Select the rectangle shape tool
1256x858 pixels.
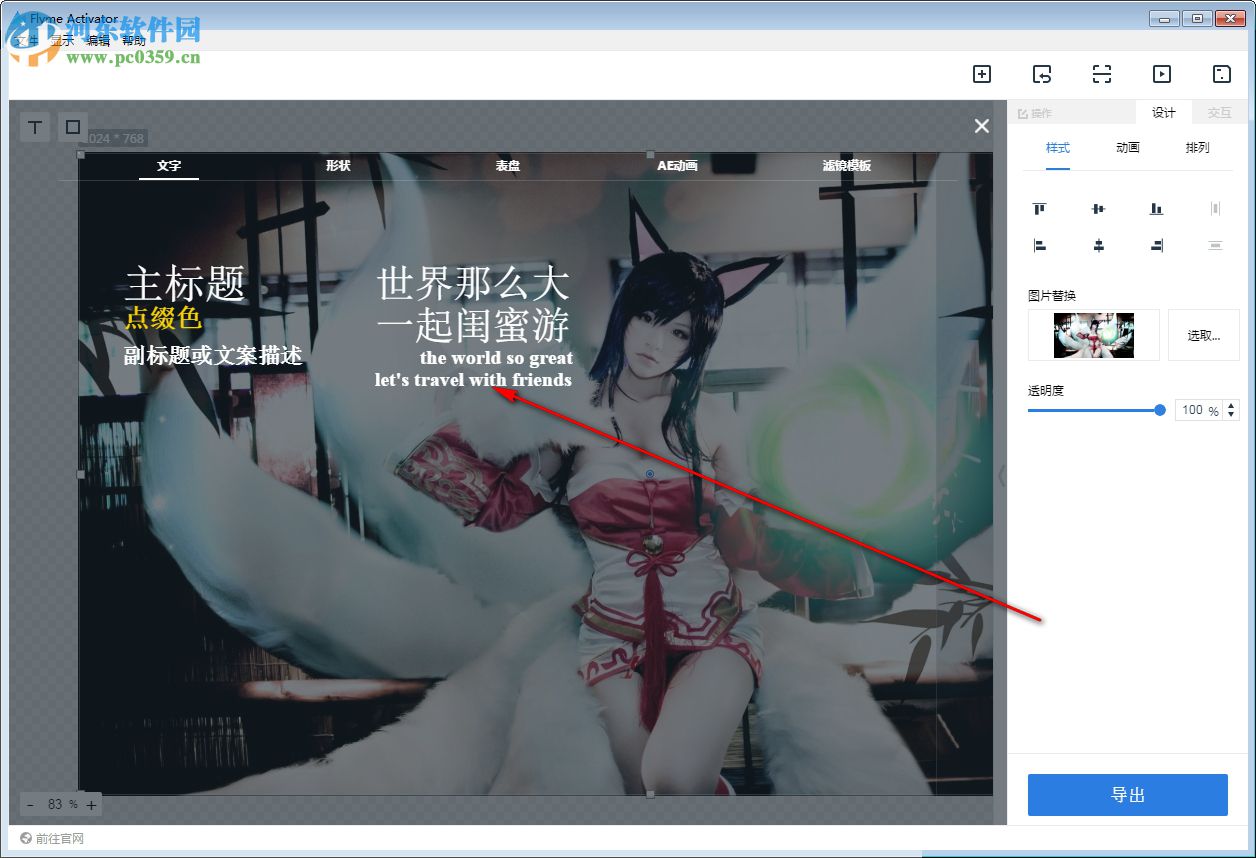click(x=72, y=127)
